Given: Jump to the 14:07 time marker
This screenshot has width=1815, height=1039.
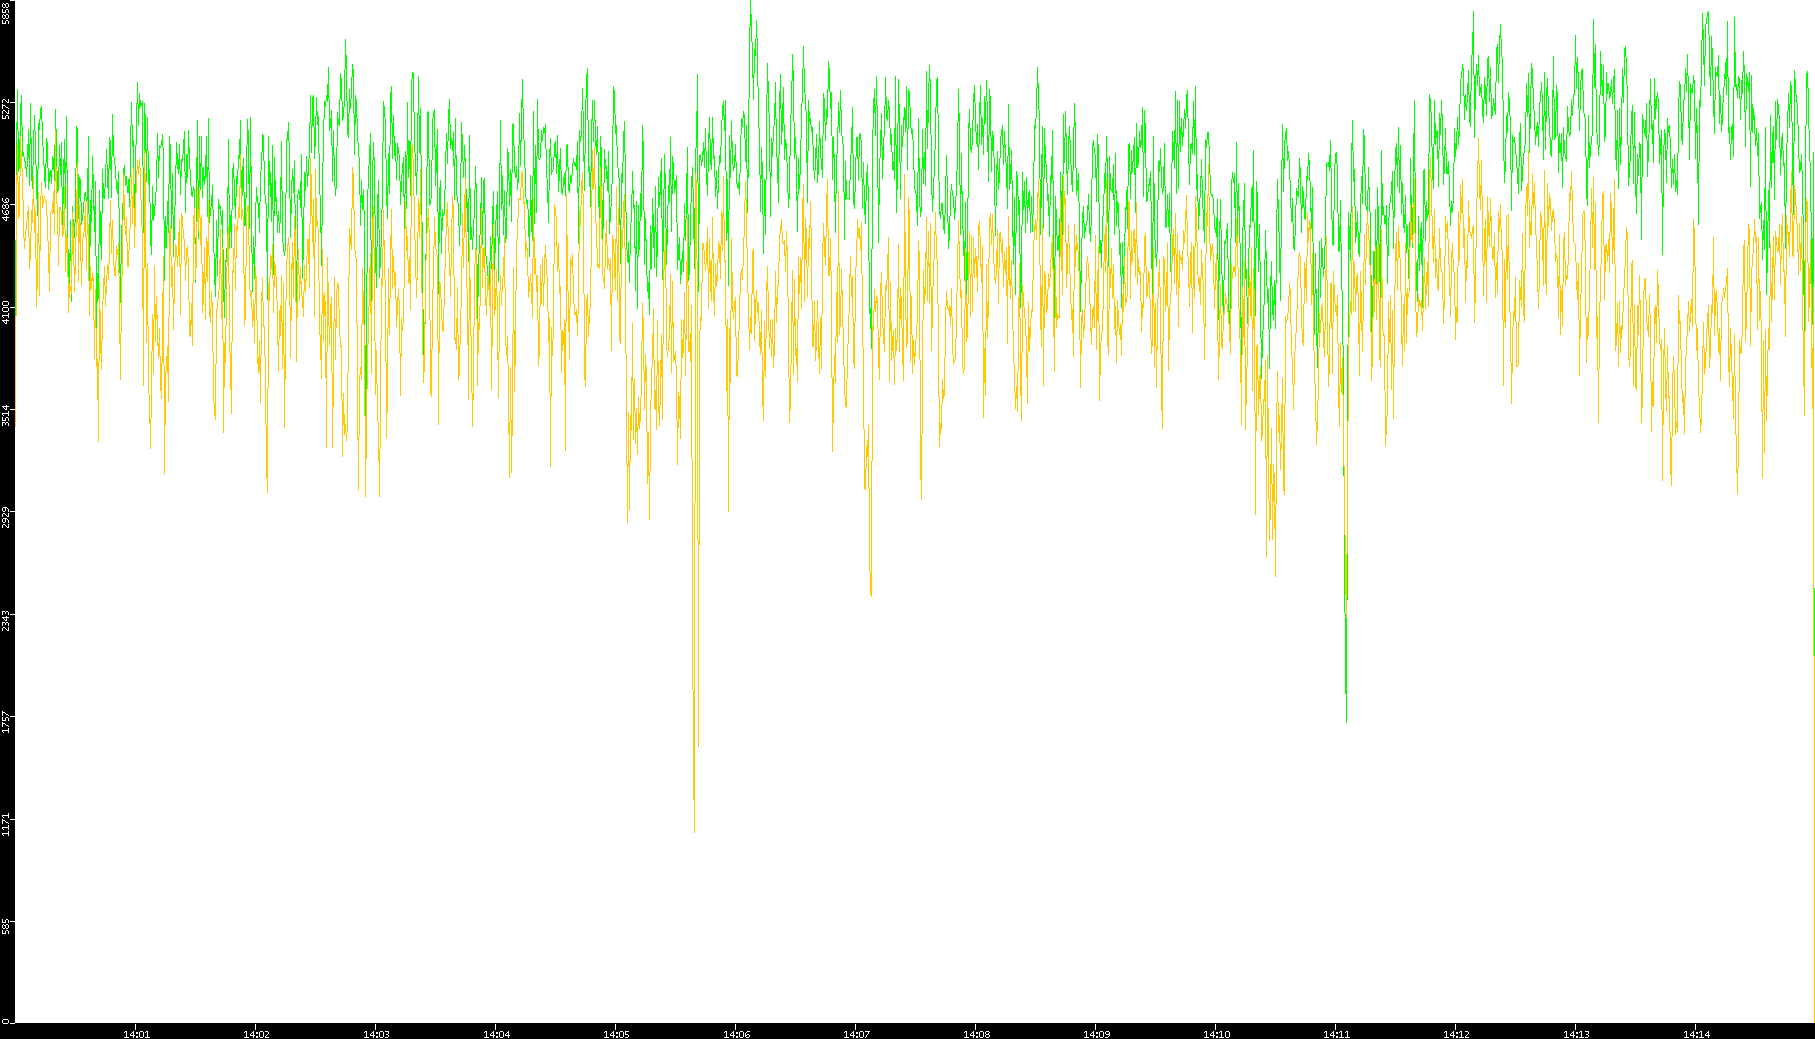Looking at the screenshot, I should pos(856,1033).
